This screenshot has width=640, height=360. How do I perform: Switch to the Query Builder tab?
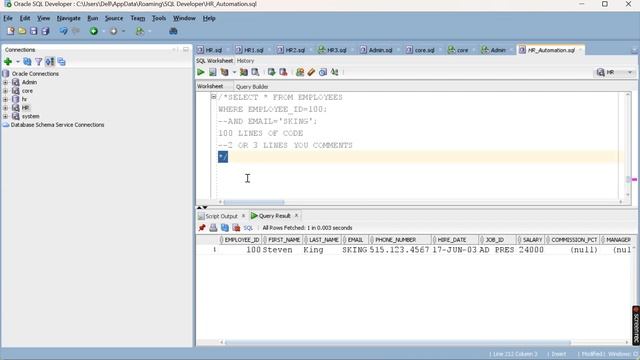pos(252,87)
